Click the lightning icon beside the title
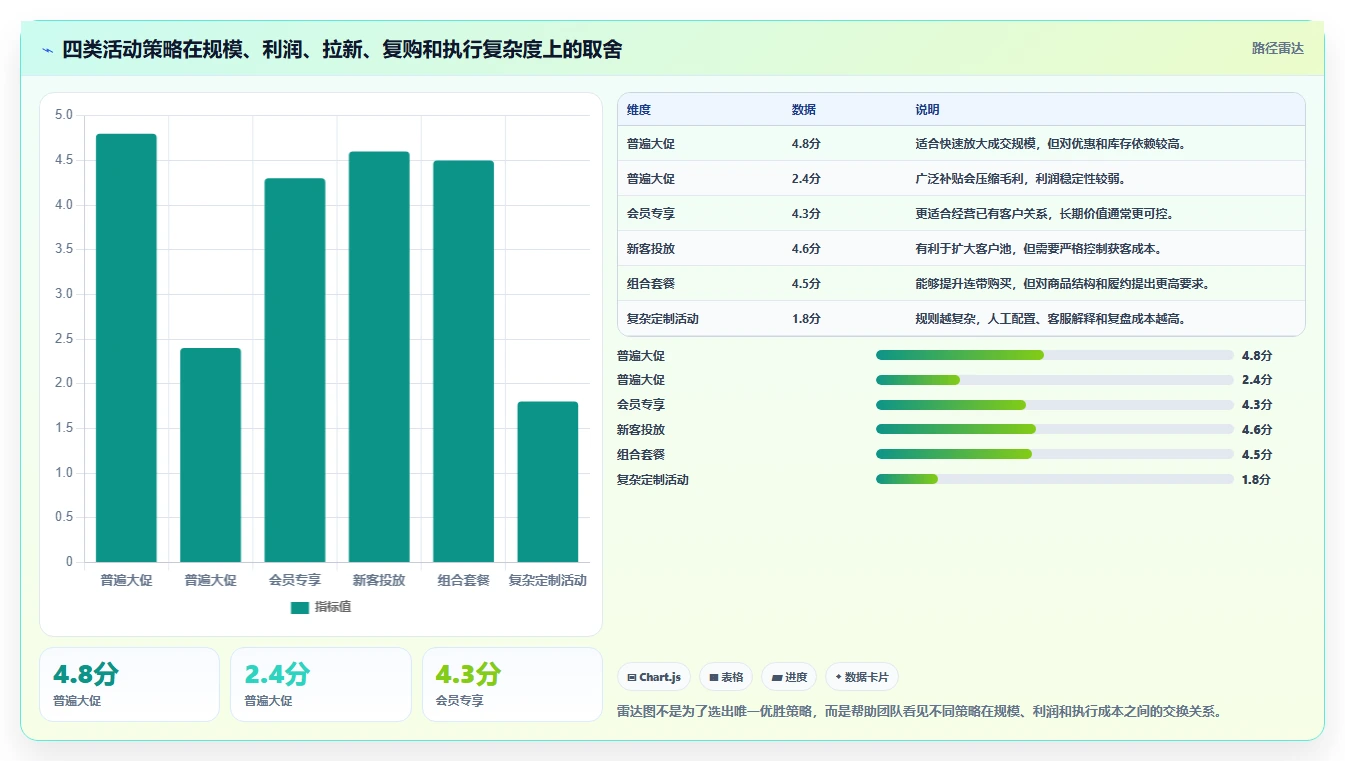The image size is (1345, 761). click(47, 50)
